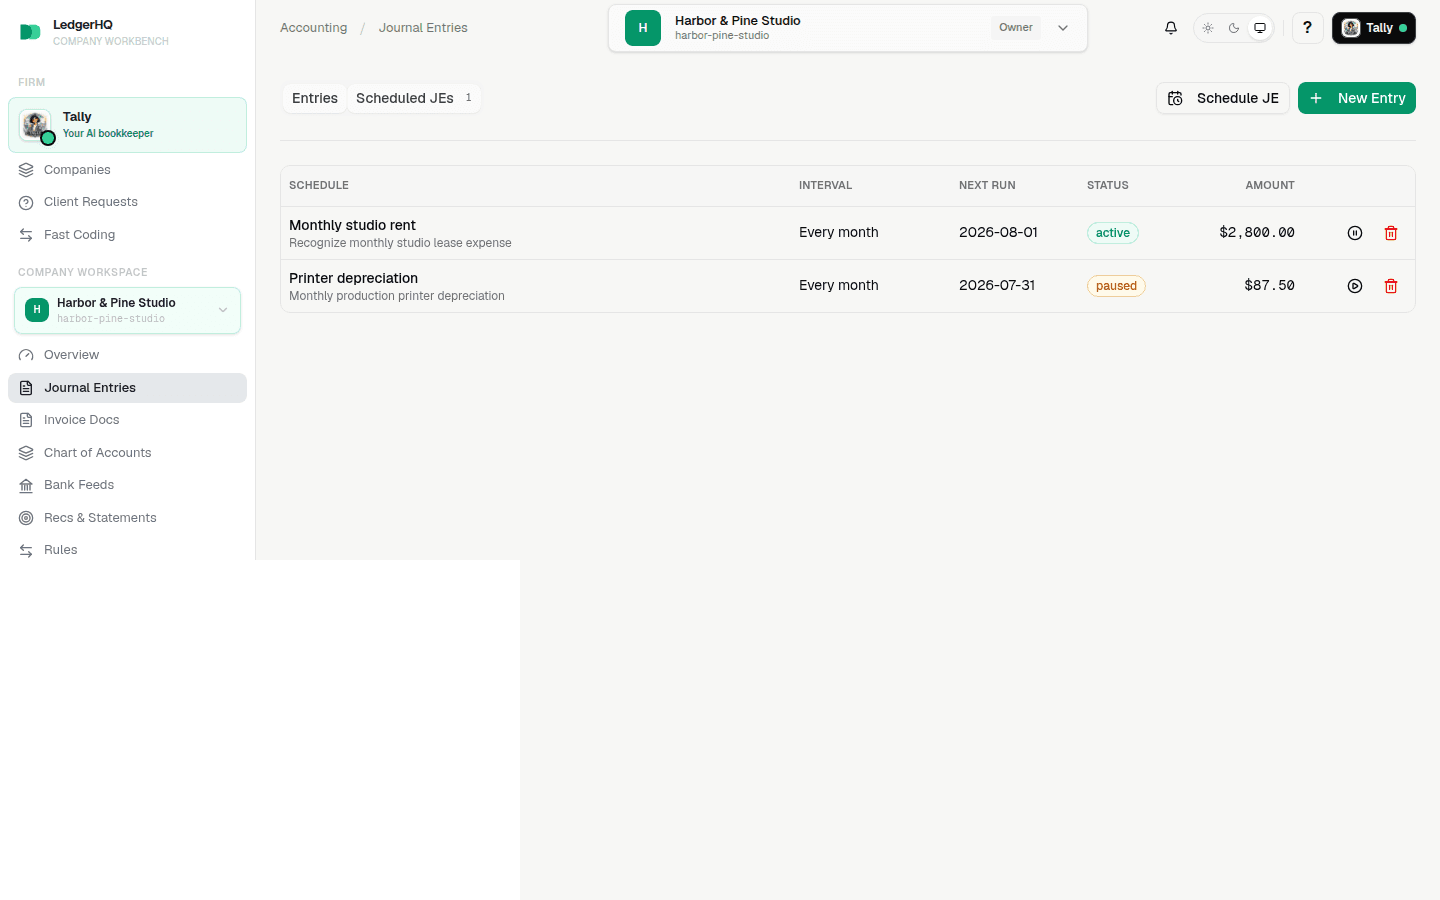Screen dimensions: 1440x900
Task: Open Bank Feeds in sidebar
Action: click(x=127, y=485)
